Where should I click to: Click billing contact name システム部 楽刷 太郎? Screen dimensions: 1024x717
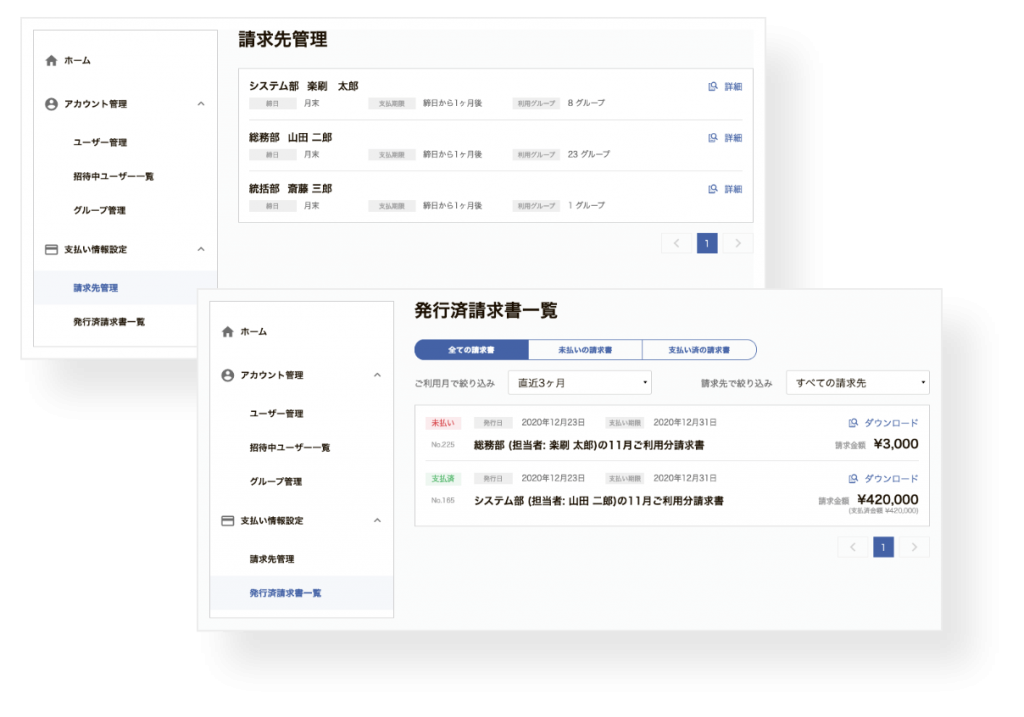[304, 86]
